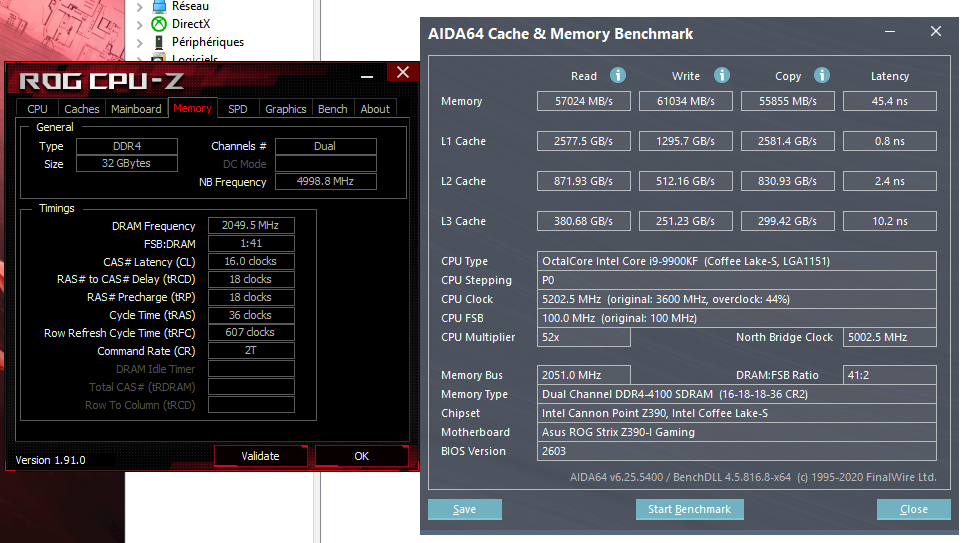Image resolution: width=966 pixels, height=543 pixels.
Task: Click Save in AIDA64 benchmark window
Action: 465,509
